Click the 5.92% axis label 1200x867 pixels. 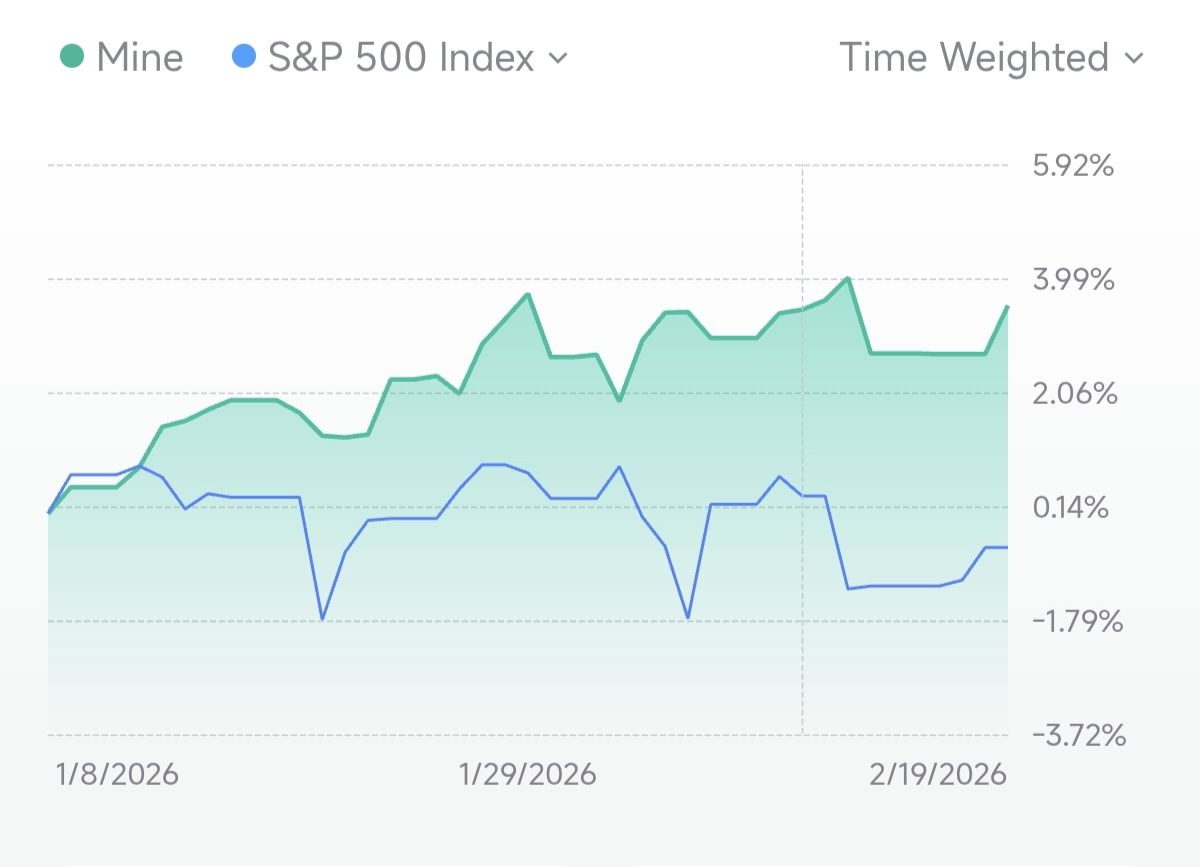click(x=1073, y=165)
